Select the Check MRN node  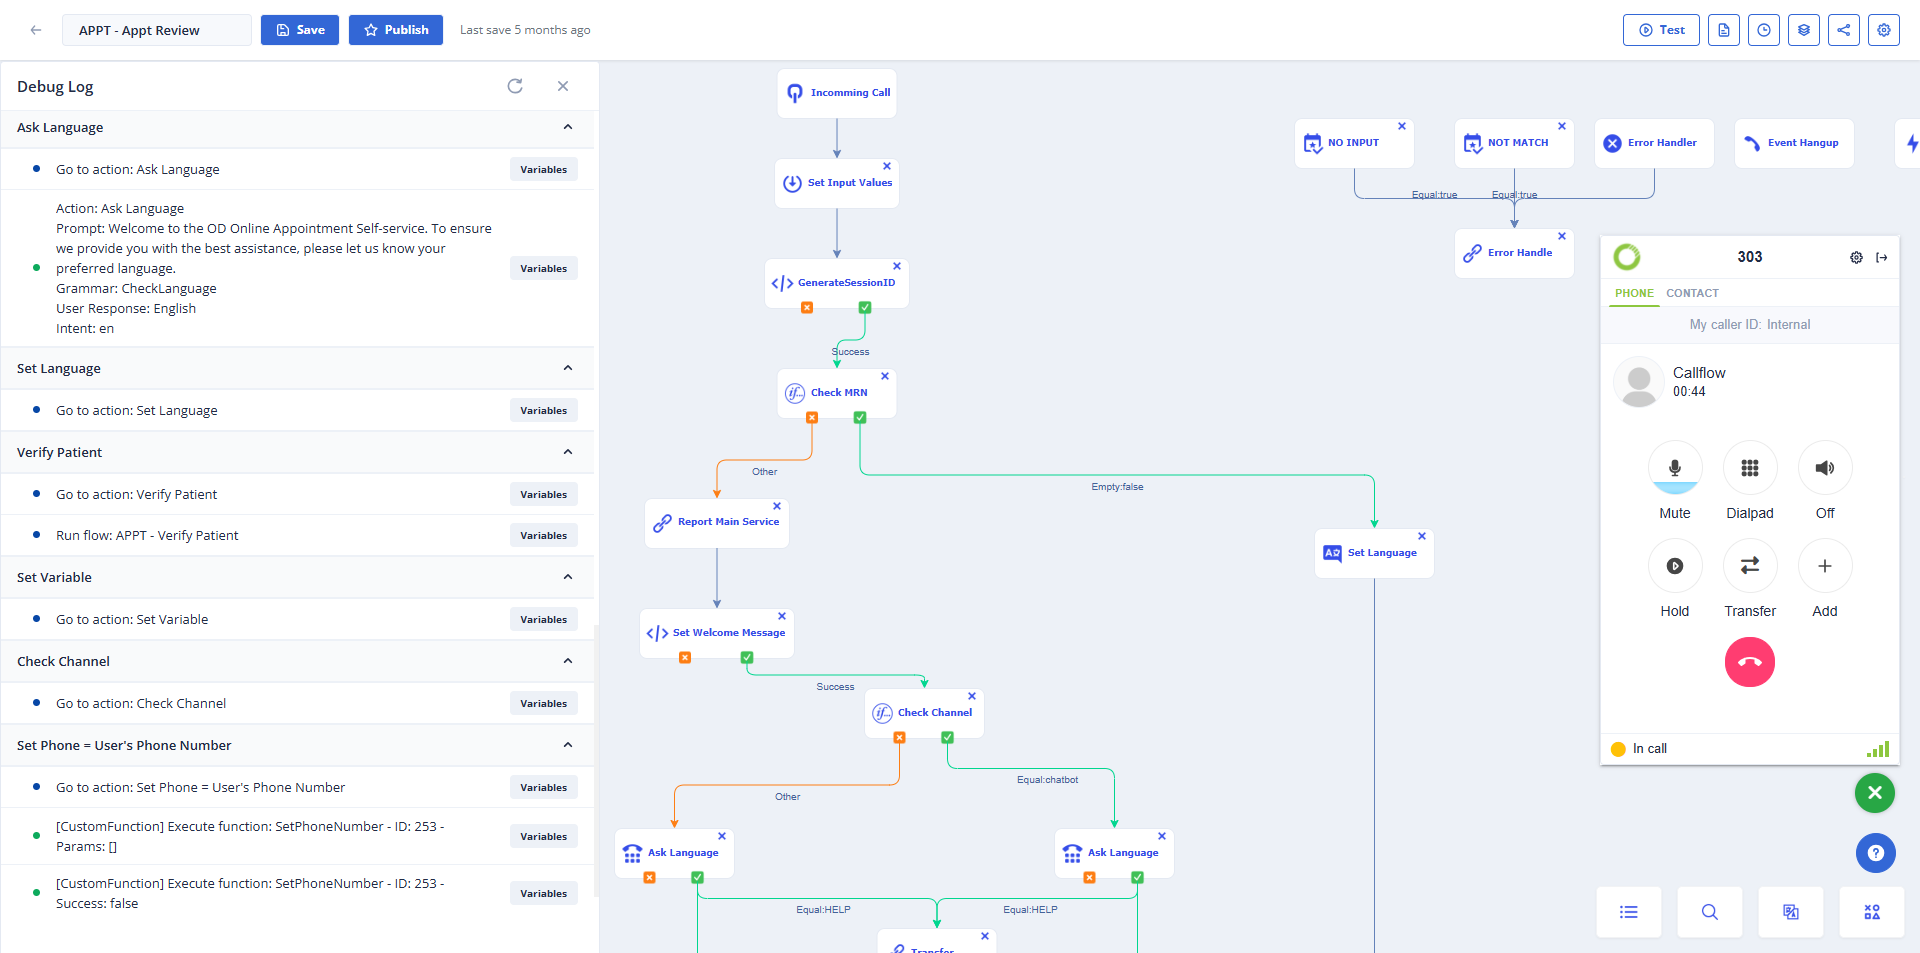(x=837, y=393)
